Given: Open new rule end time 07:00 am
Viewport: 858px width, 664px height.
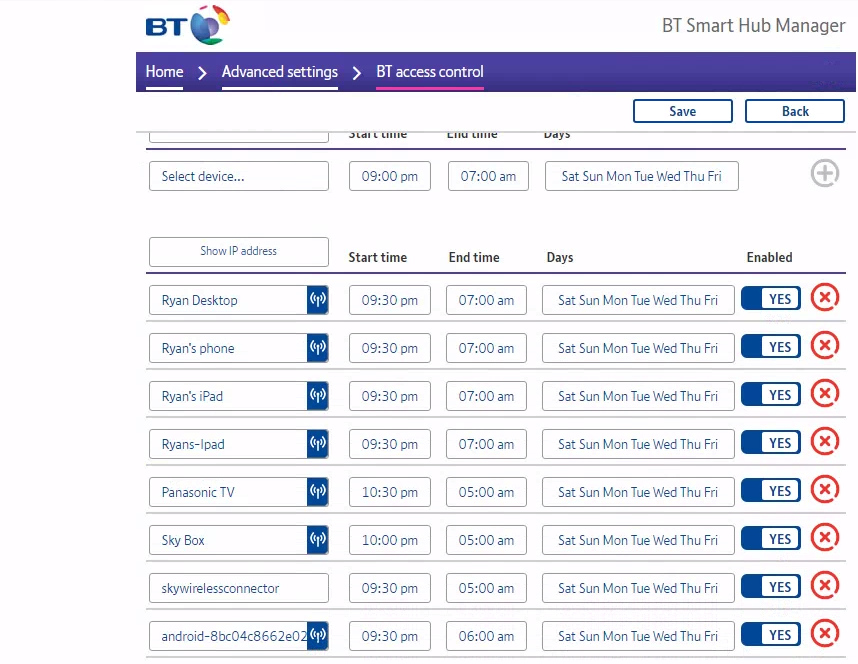Looking at the screenshot, I should [488, 176].
